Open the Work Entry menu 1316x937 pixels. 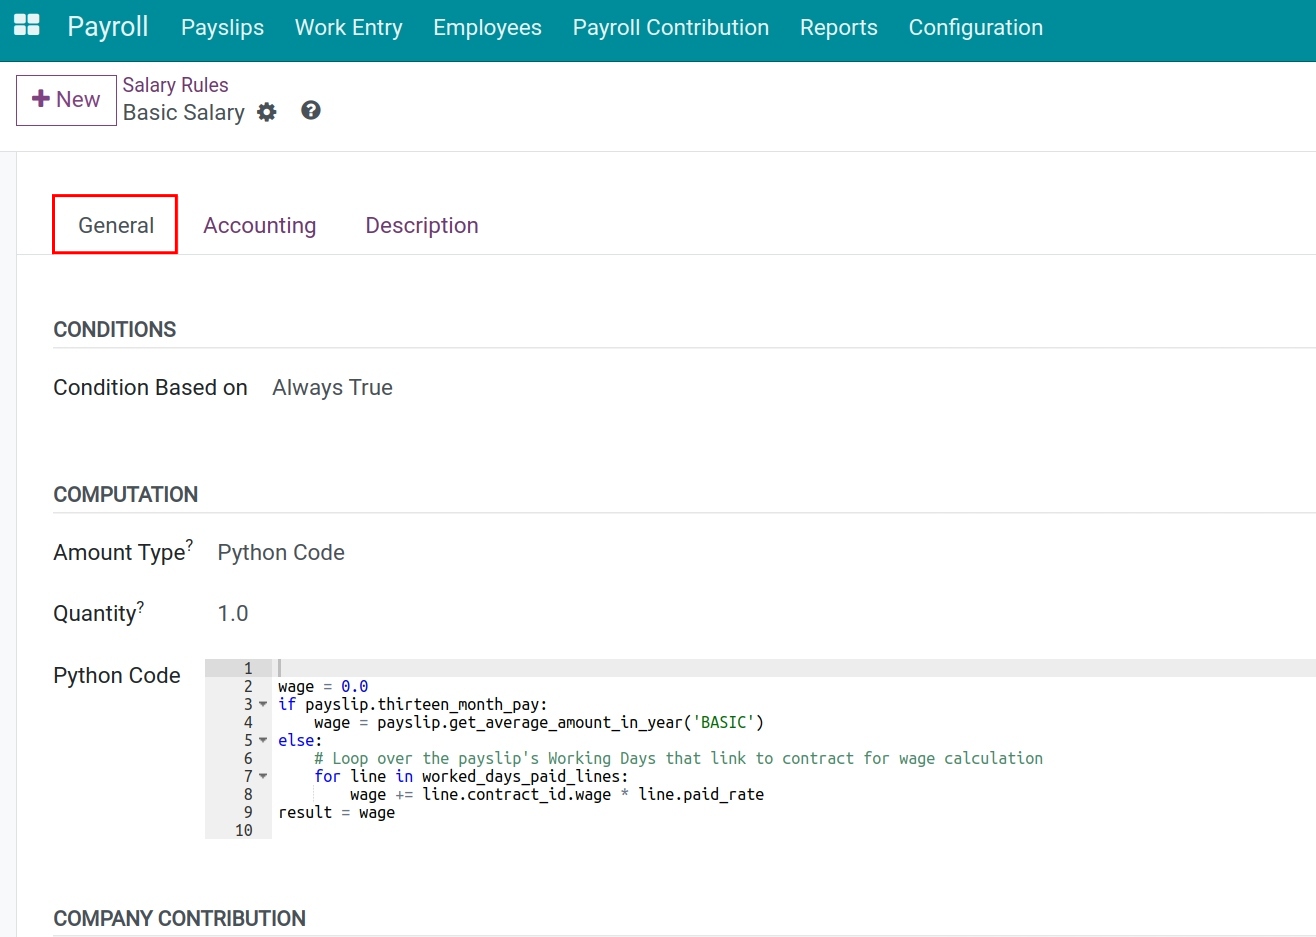point(348,27)
